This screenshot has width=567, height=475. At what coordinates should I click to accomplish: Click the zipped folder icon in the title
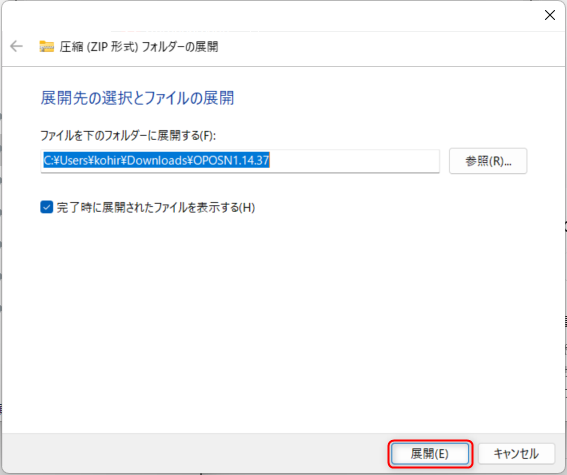click(47, 46)
